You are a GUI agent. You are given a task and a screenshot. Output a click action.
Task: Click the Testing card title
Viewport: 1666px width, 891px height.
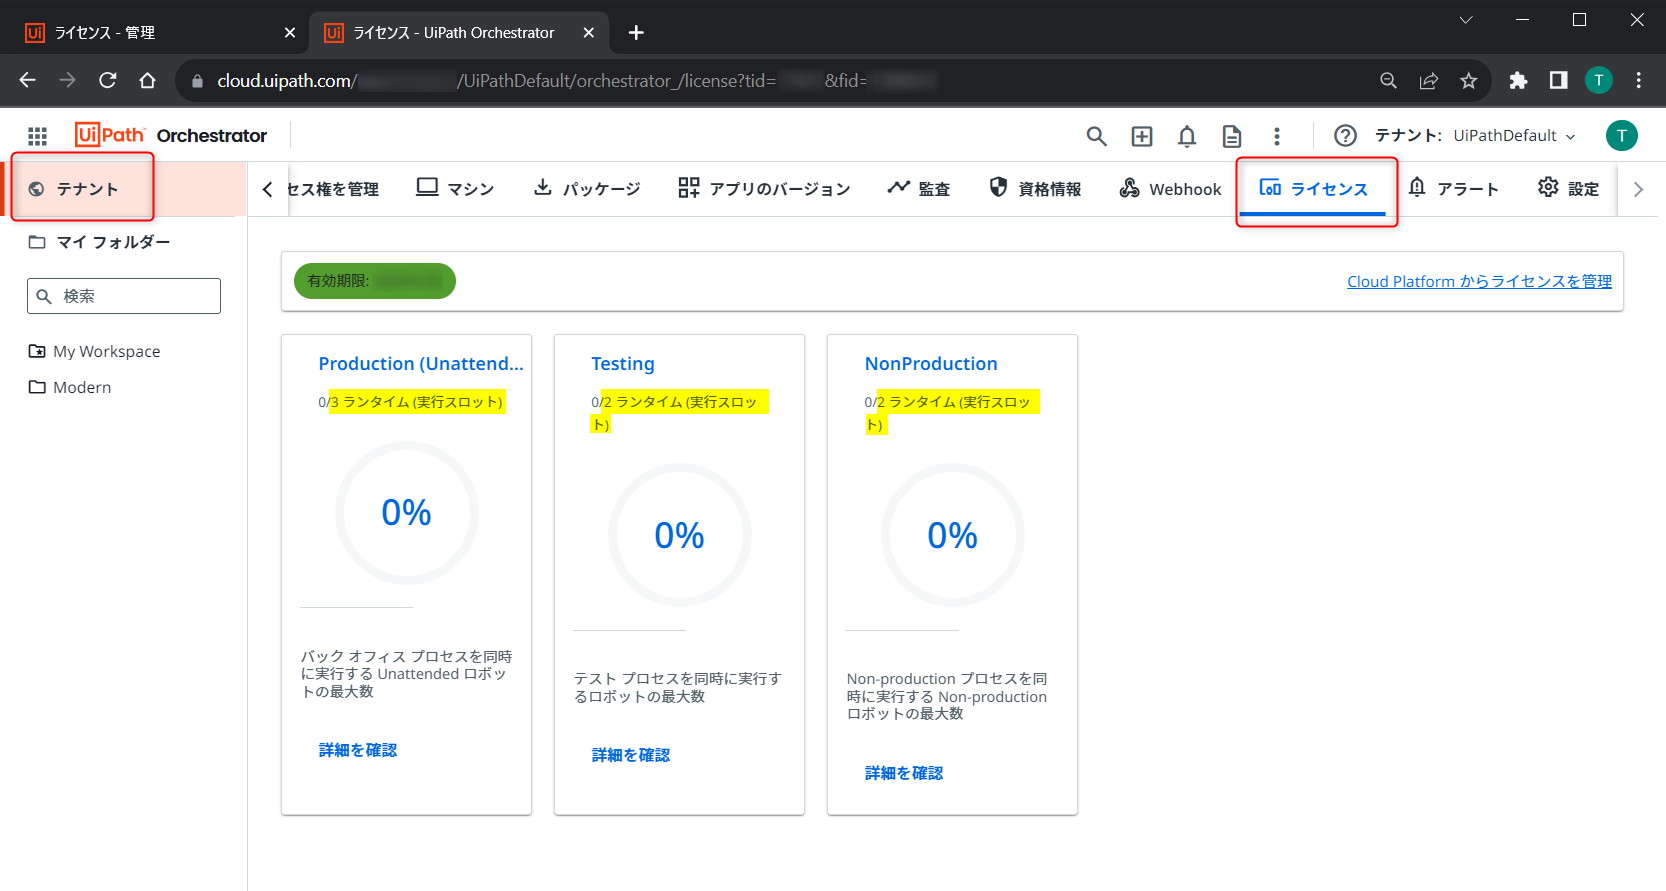pyautogui.click(x=623, y=364)
